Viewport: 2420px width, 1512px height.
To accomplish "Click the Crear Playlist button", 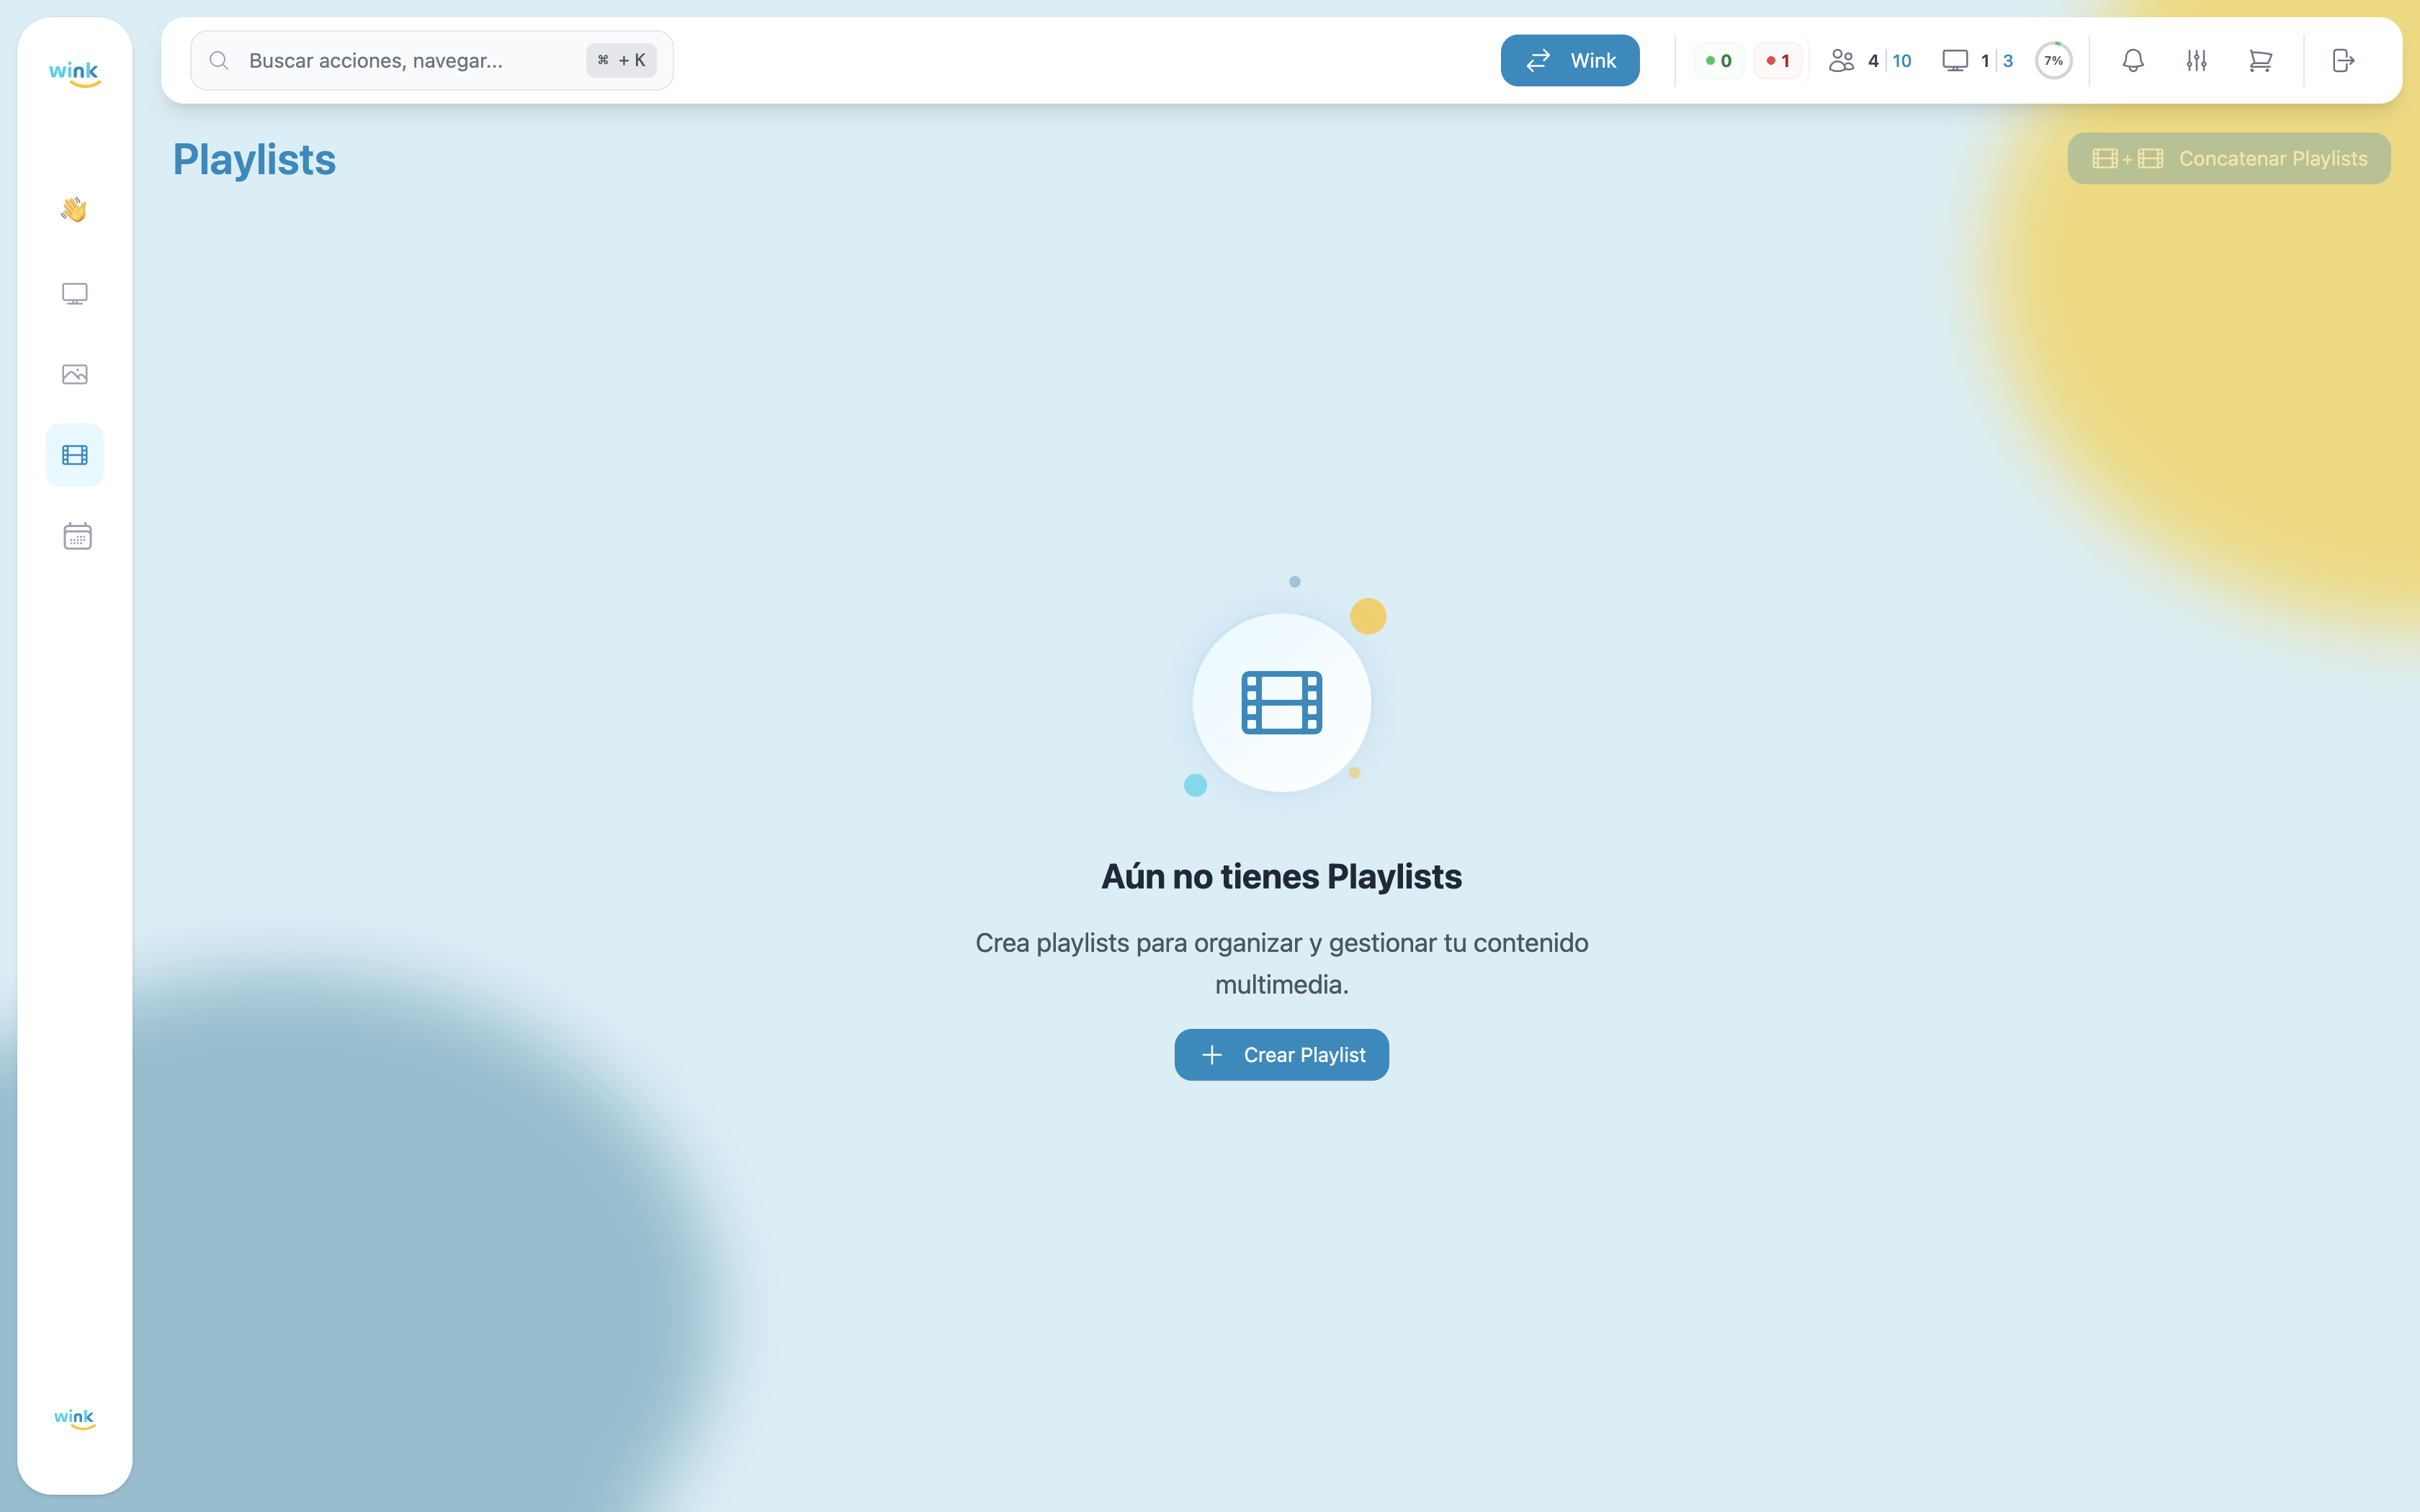I will pos(1281,1054).
